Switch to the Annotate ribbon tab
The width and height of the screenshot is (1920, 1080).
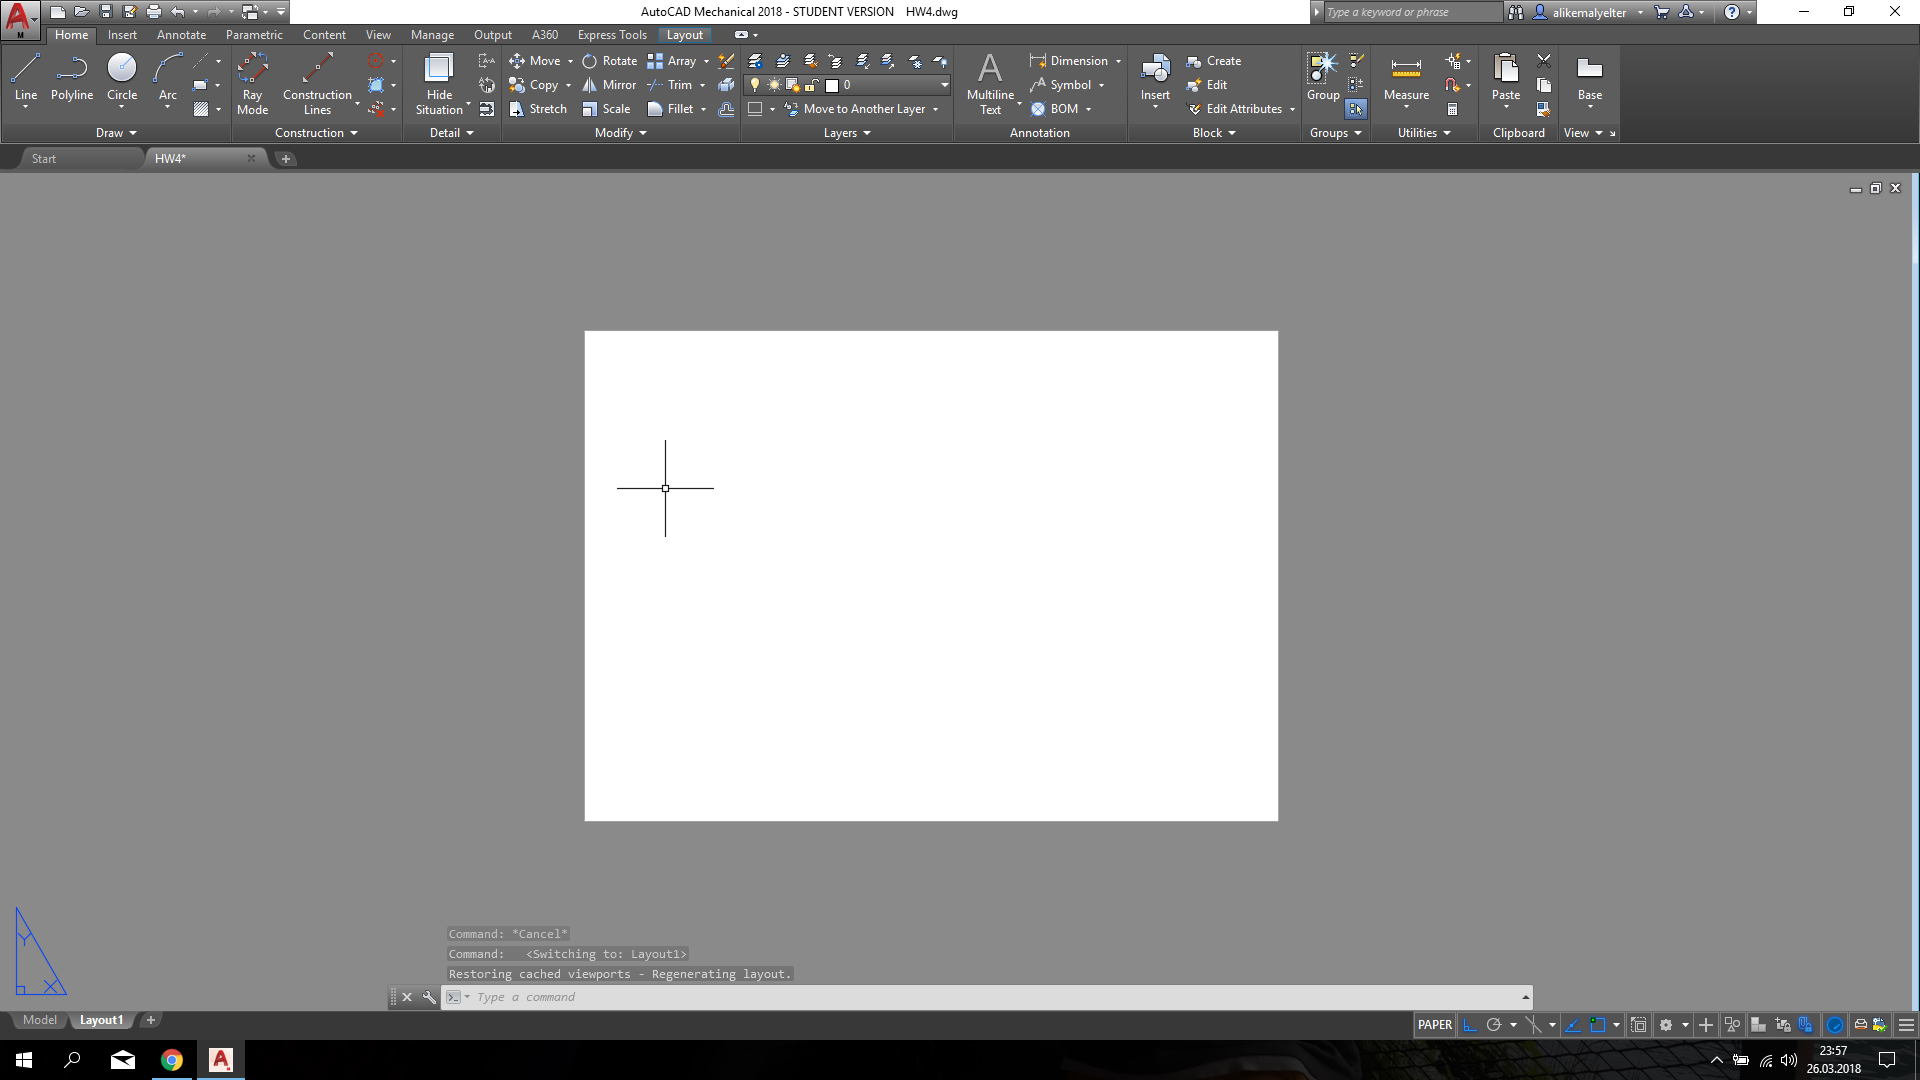181,34
